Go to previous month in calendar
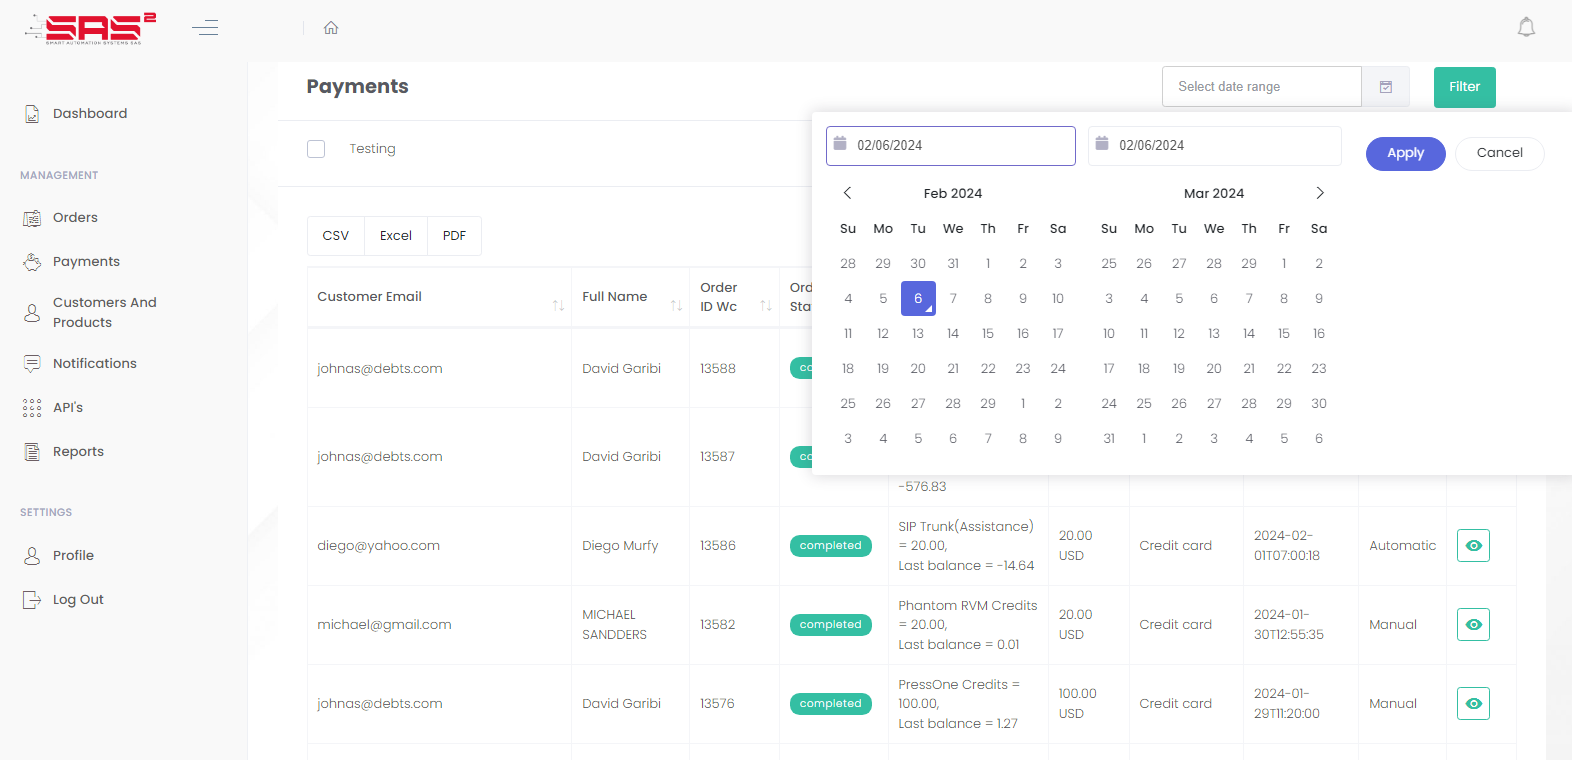1572x760 pixels. point(847,193)
